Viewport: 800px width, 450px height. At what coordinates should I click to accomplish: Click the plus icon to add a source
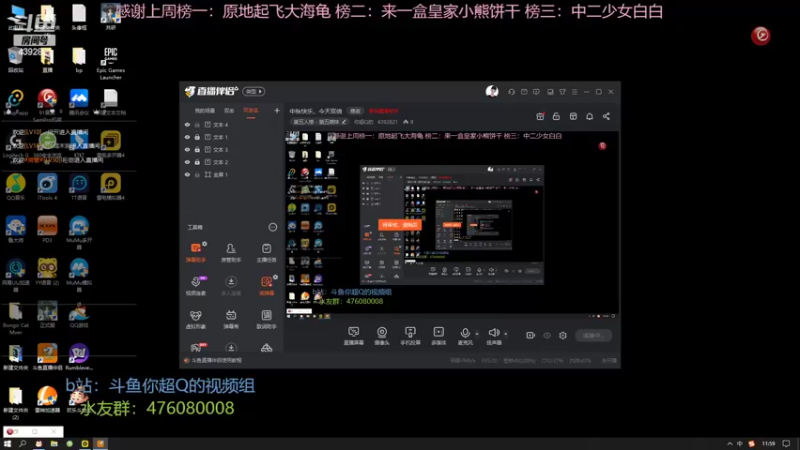pyautogui.click(x=277, y=110)
